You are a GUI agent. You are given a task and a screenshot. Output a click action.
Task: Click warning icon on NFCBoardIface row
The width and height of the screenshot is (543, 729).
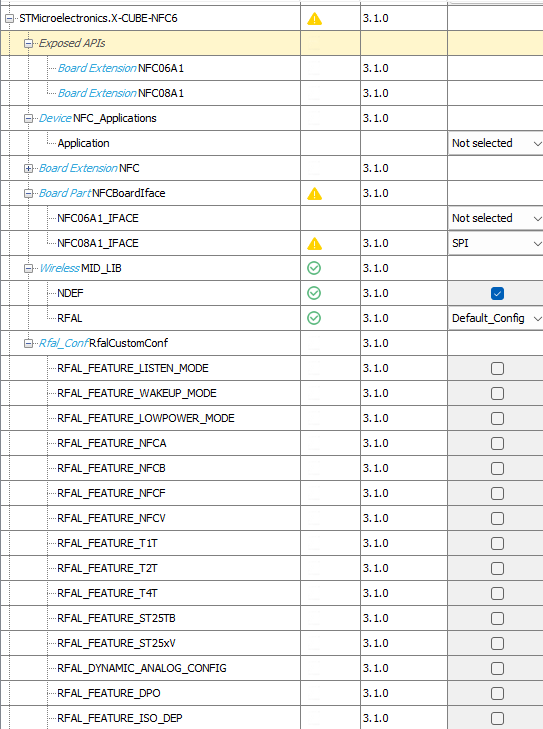point(315,193)
